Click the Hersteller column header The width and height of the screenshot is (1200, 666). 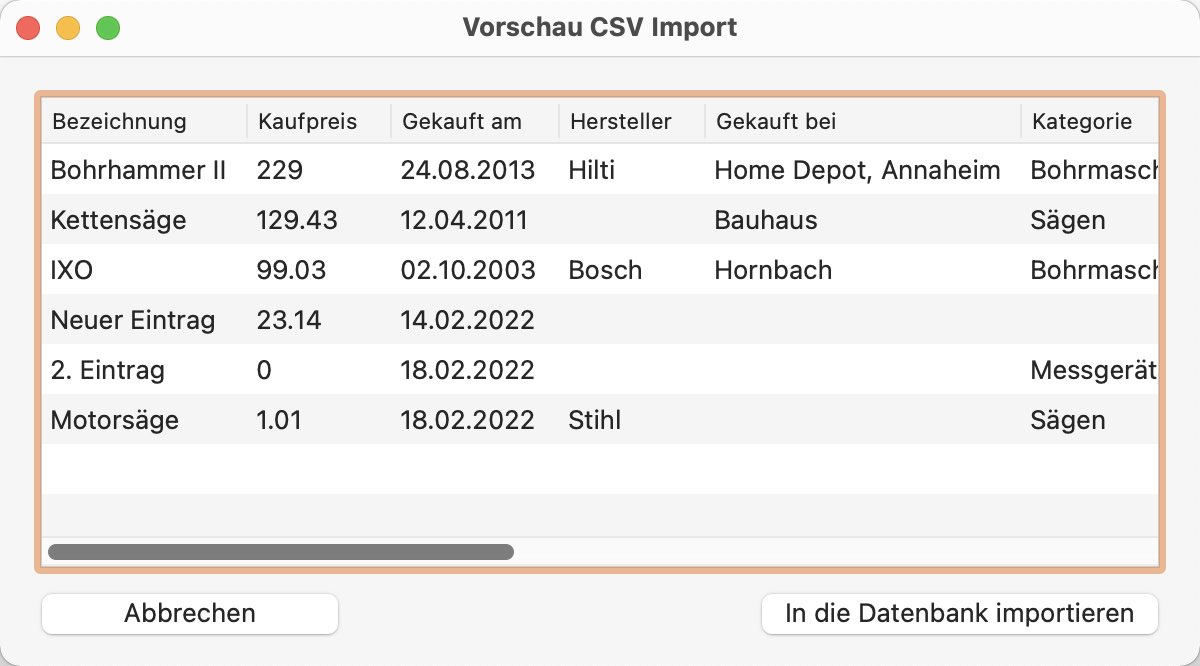(632, 121)
